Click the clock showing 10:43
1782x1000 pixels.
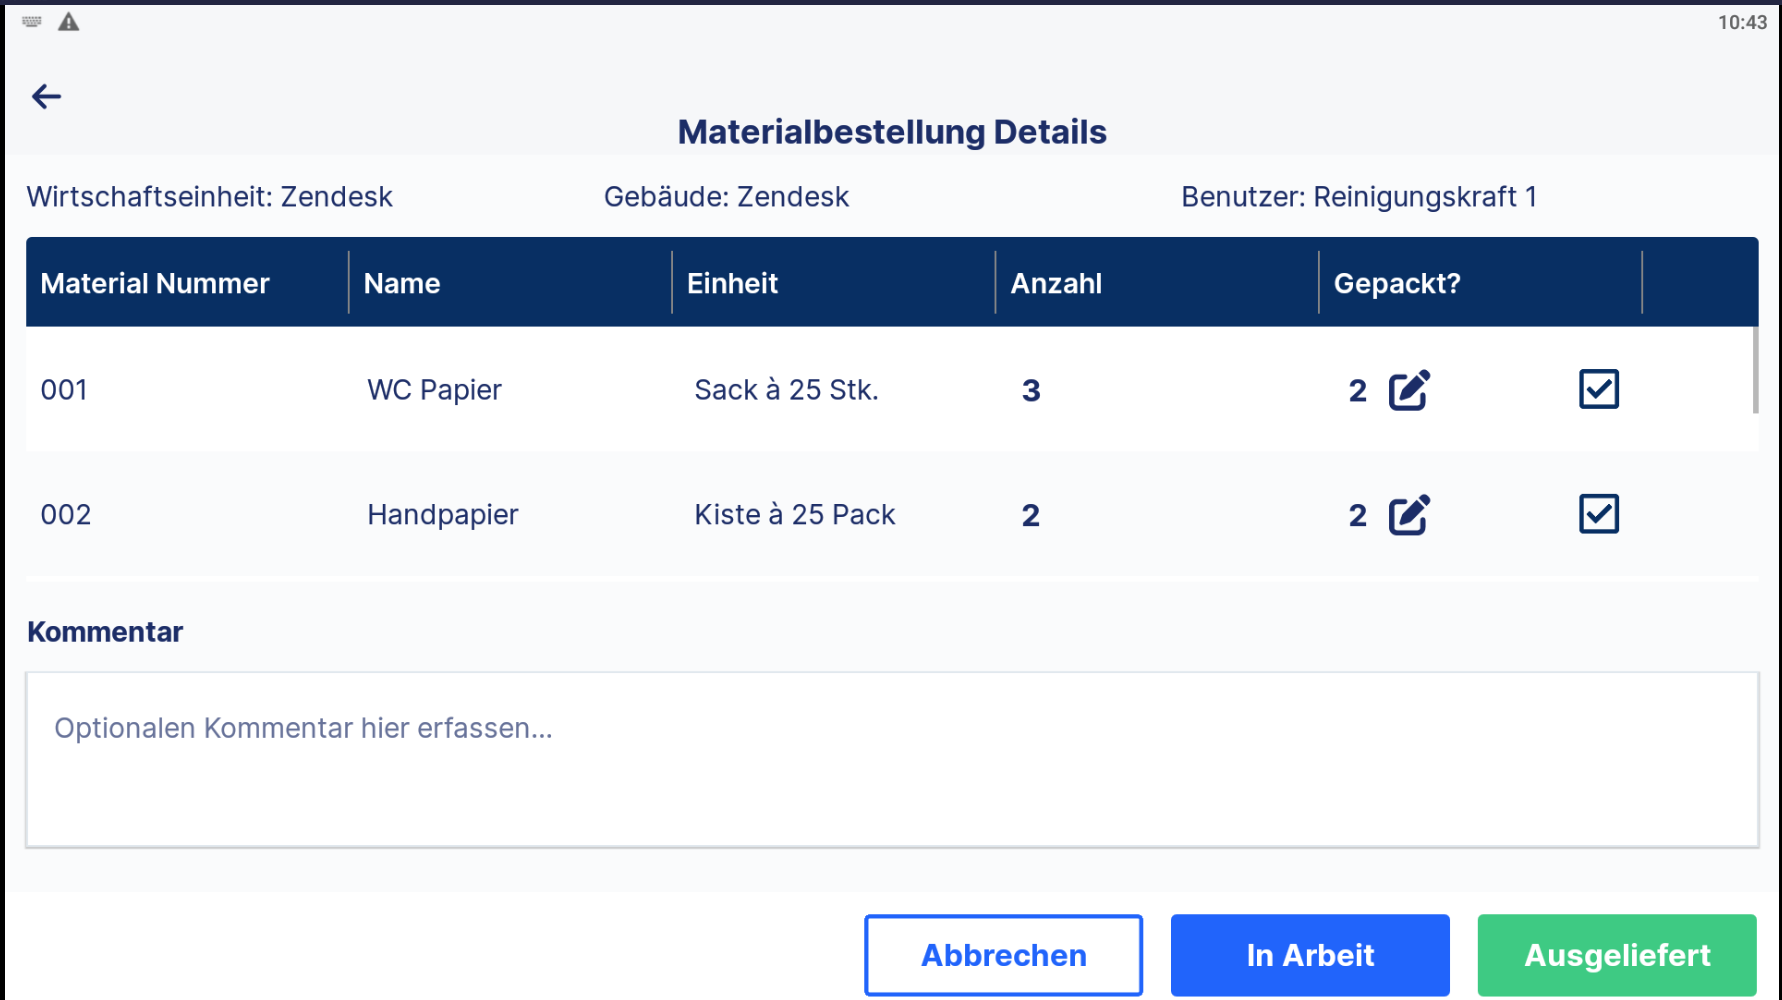pos(1742,22)
